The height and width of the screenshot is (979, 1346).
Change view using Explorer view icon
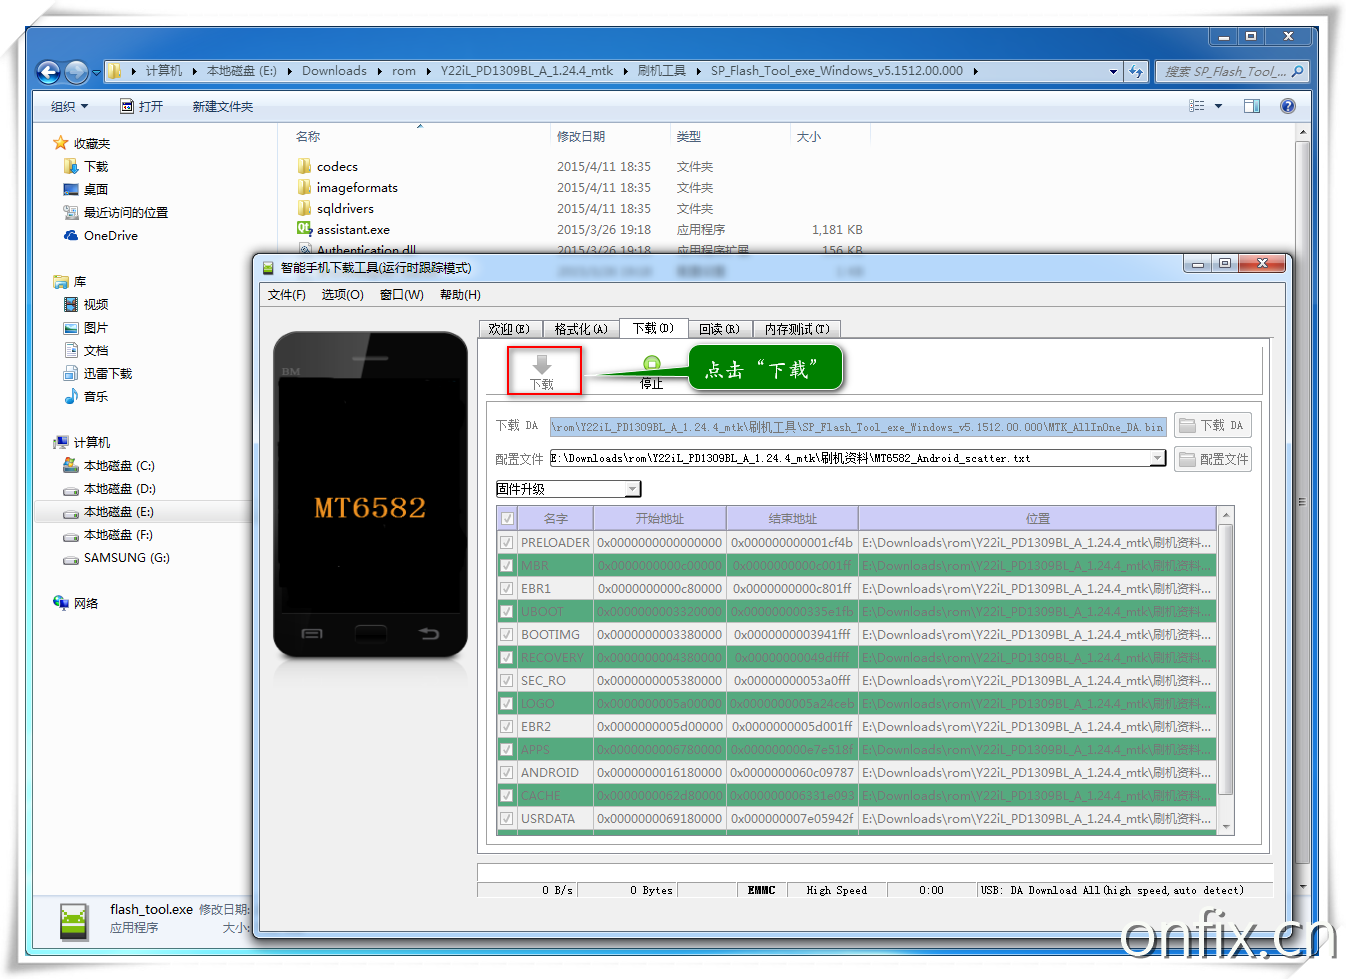point(1196,106)
